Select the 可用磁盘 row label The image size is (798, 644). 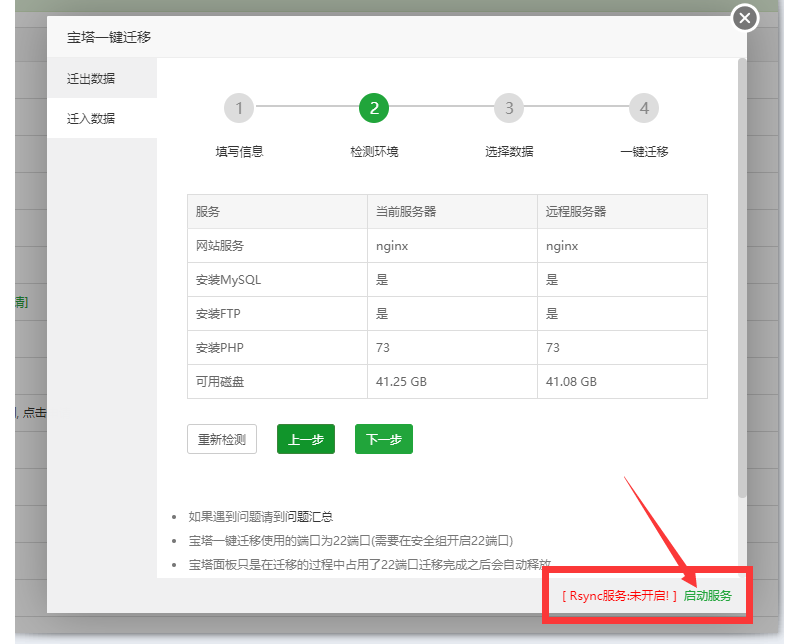pos(220,382)
